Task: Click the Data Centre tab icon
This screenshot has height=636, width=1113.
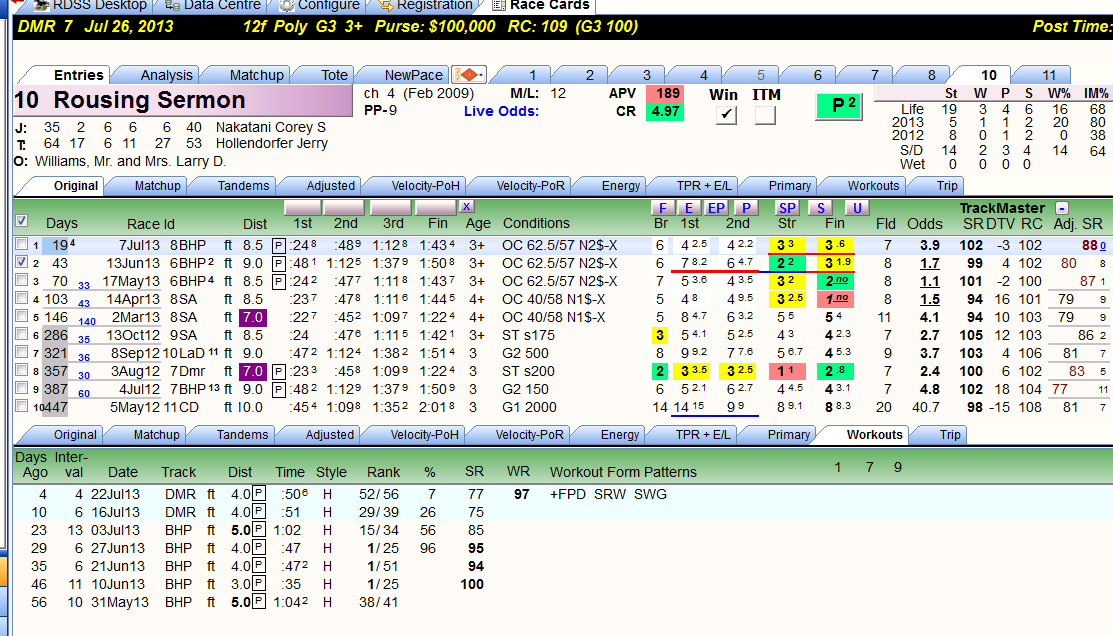Action: coord(172,5)
